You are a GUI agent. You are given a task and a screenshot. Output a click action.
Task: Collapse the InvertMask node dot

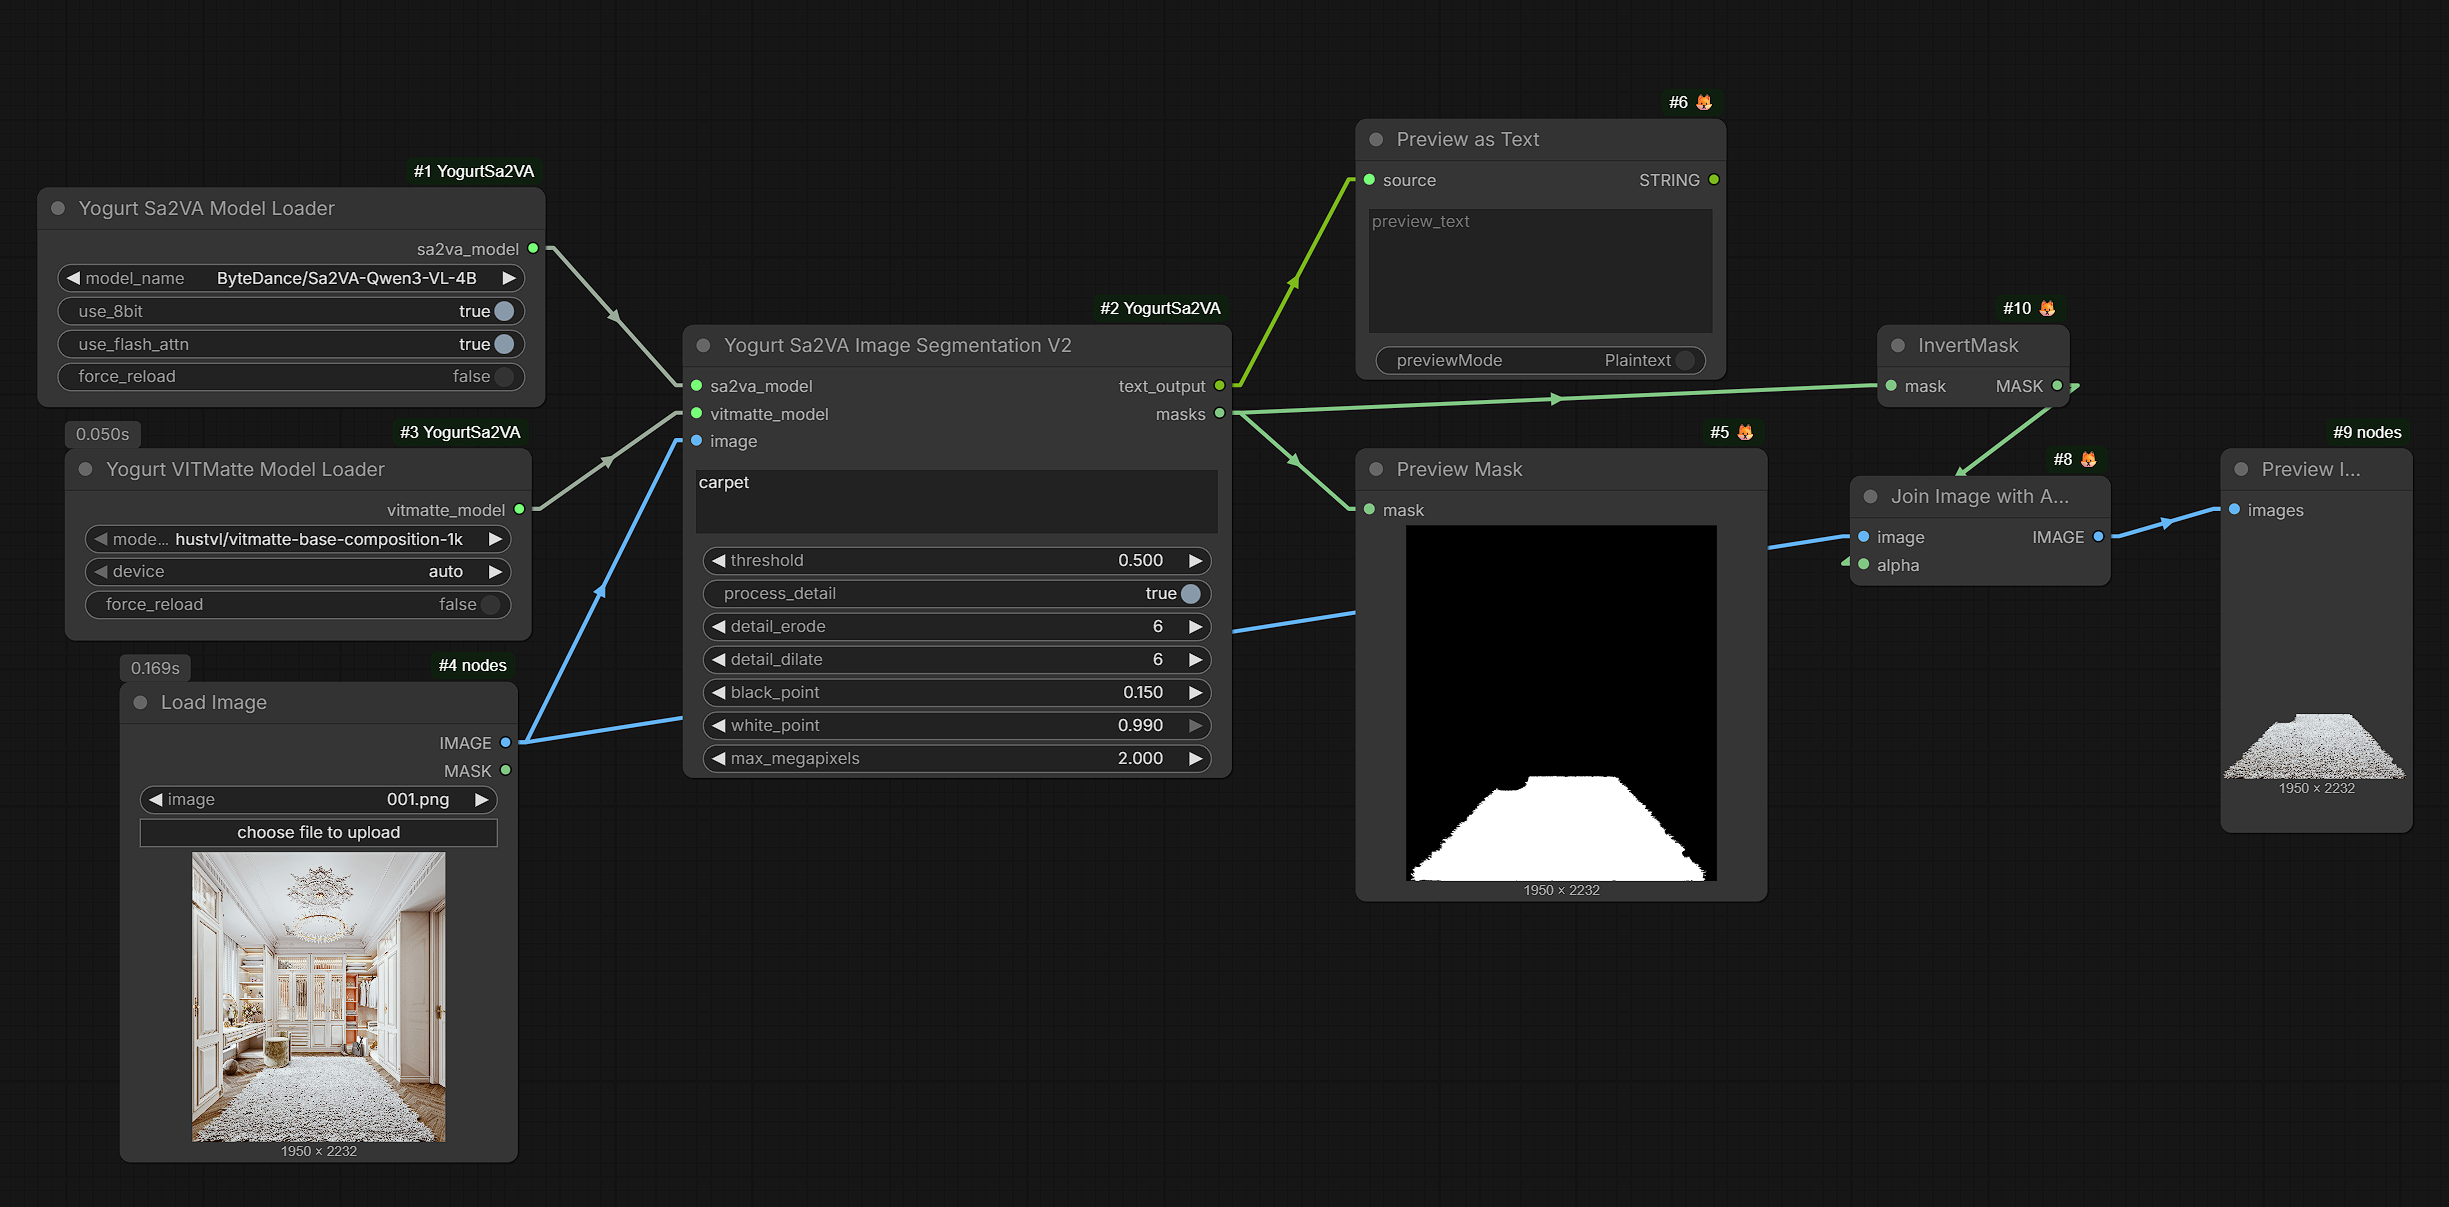coord(1898,345)
